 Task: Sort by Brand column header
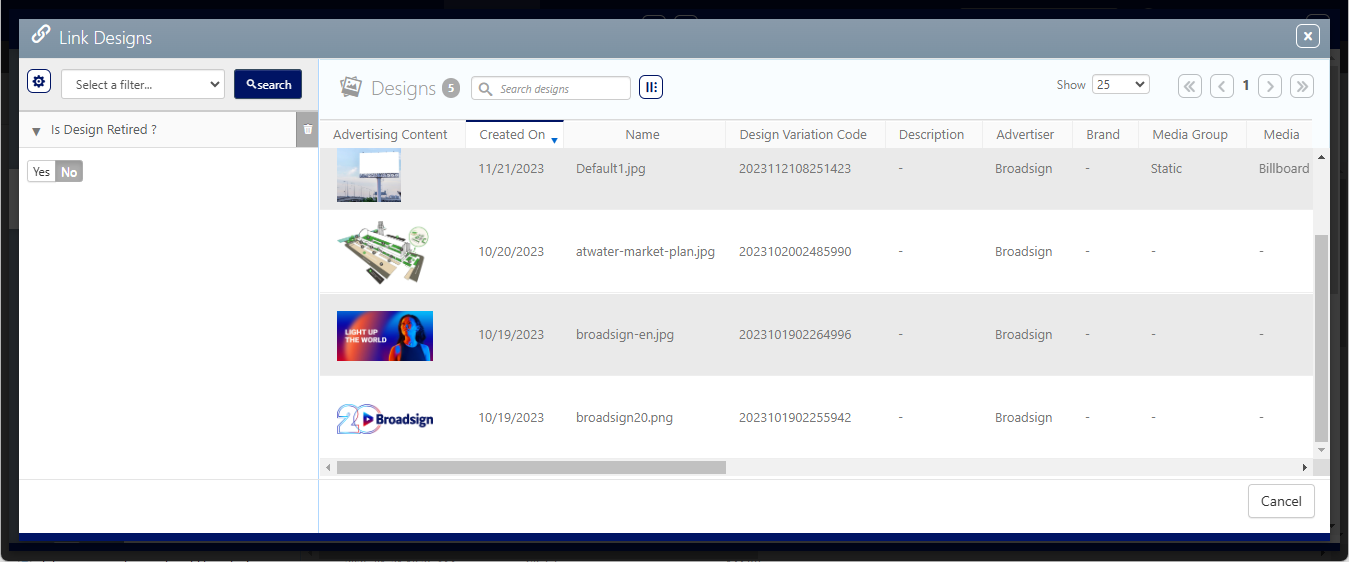coord(1103,134)
